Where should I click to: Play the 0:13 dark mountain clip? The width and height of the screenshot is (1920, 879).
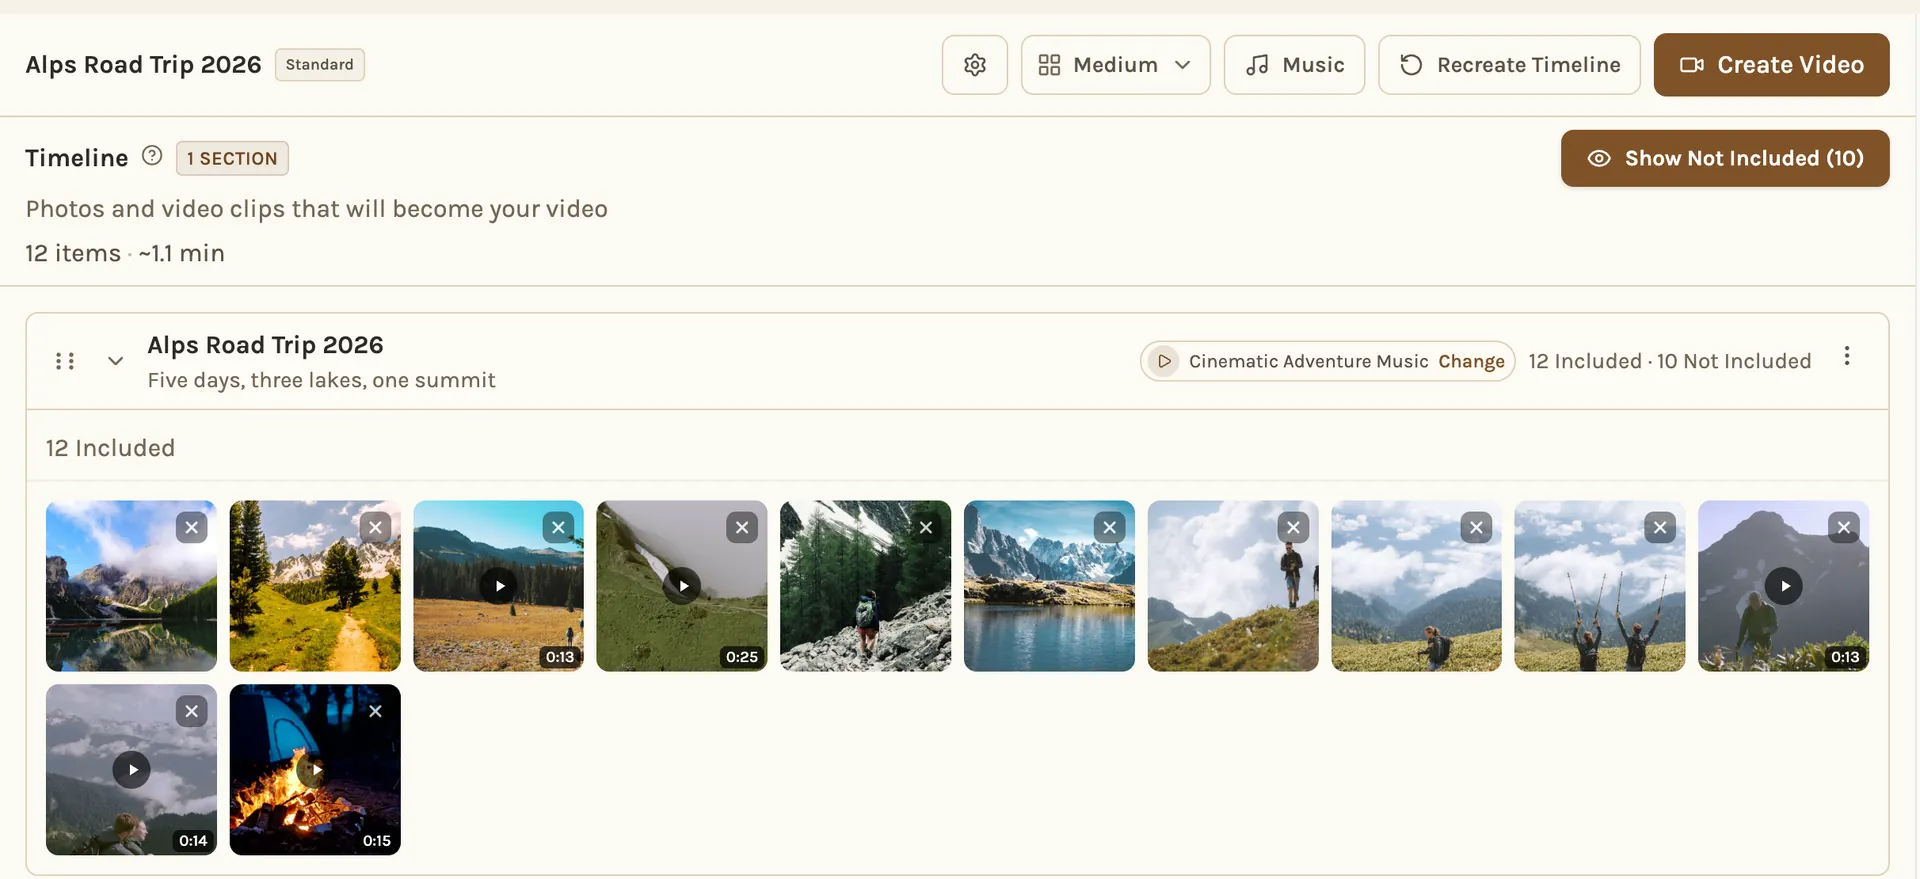tap(1784, 586)
